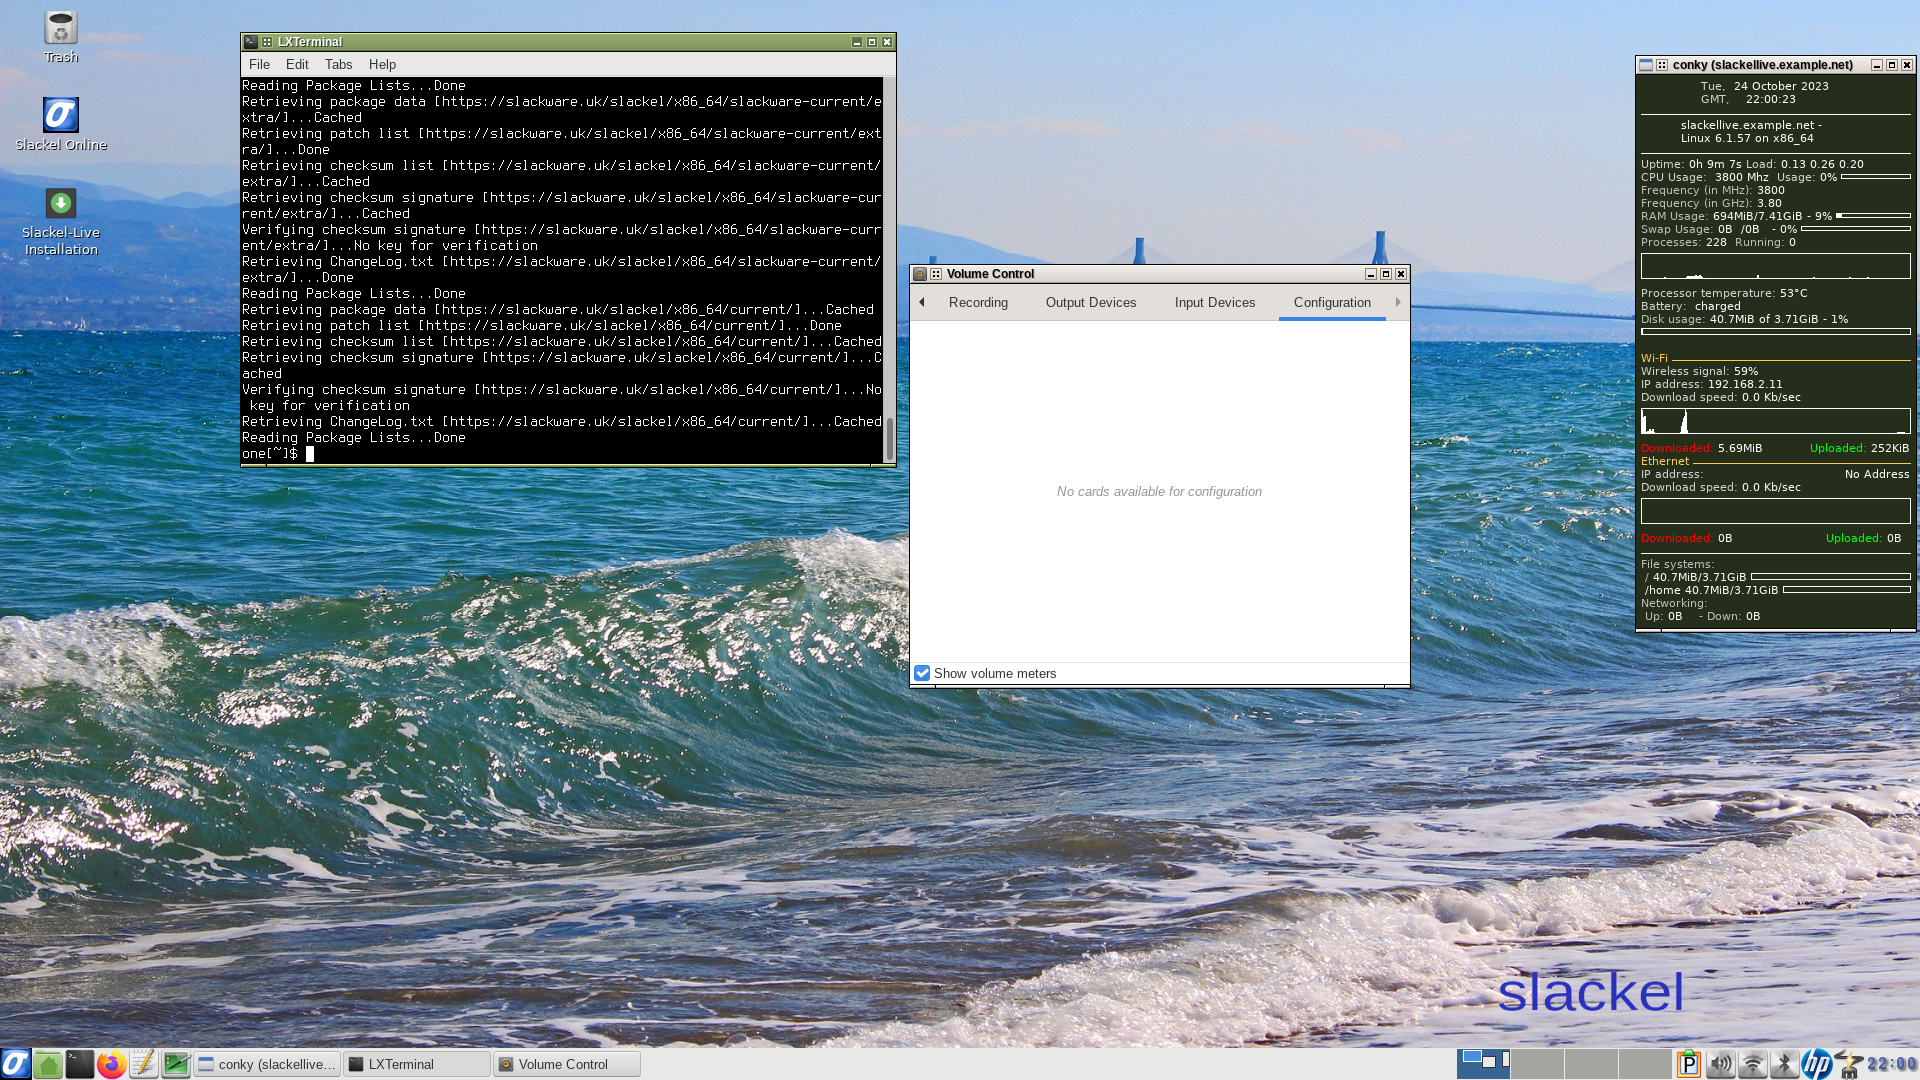Click the speaker volume tray icon
Image resolution: width=1920 pixels, height=1080 pixels.
(1720, 1064)
